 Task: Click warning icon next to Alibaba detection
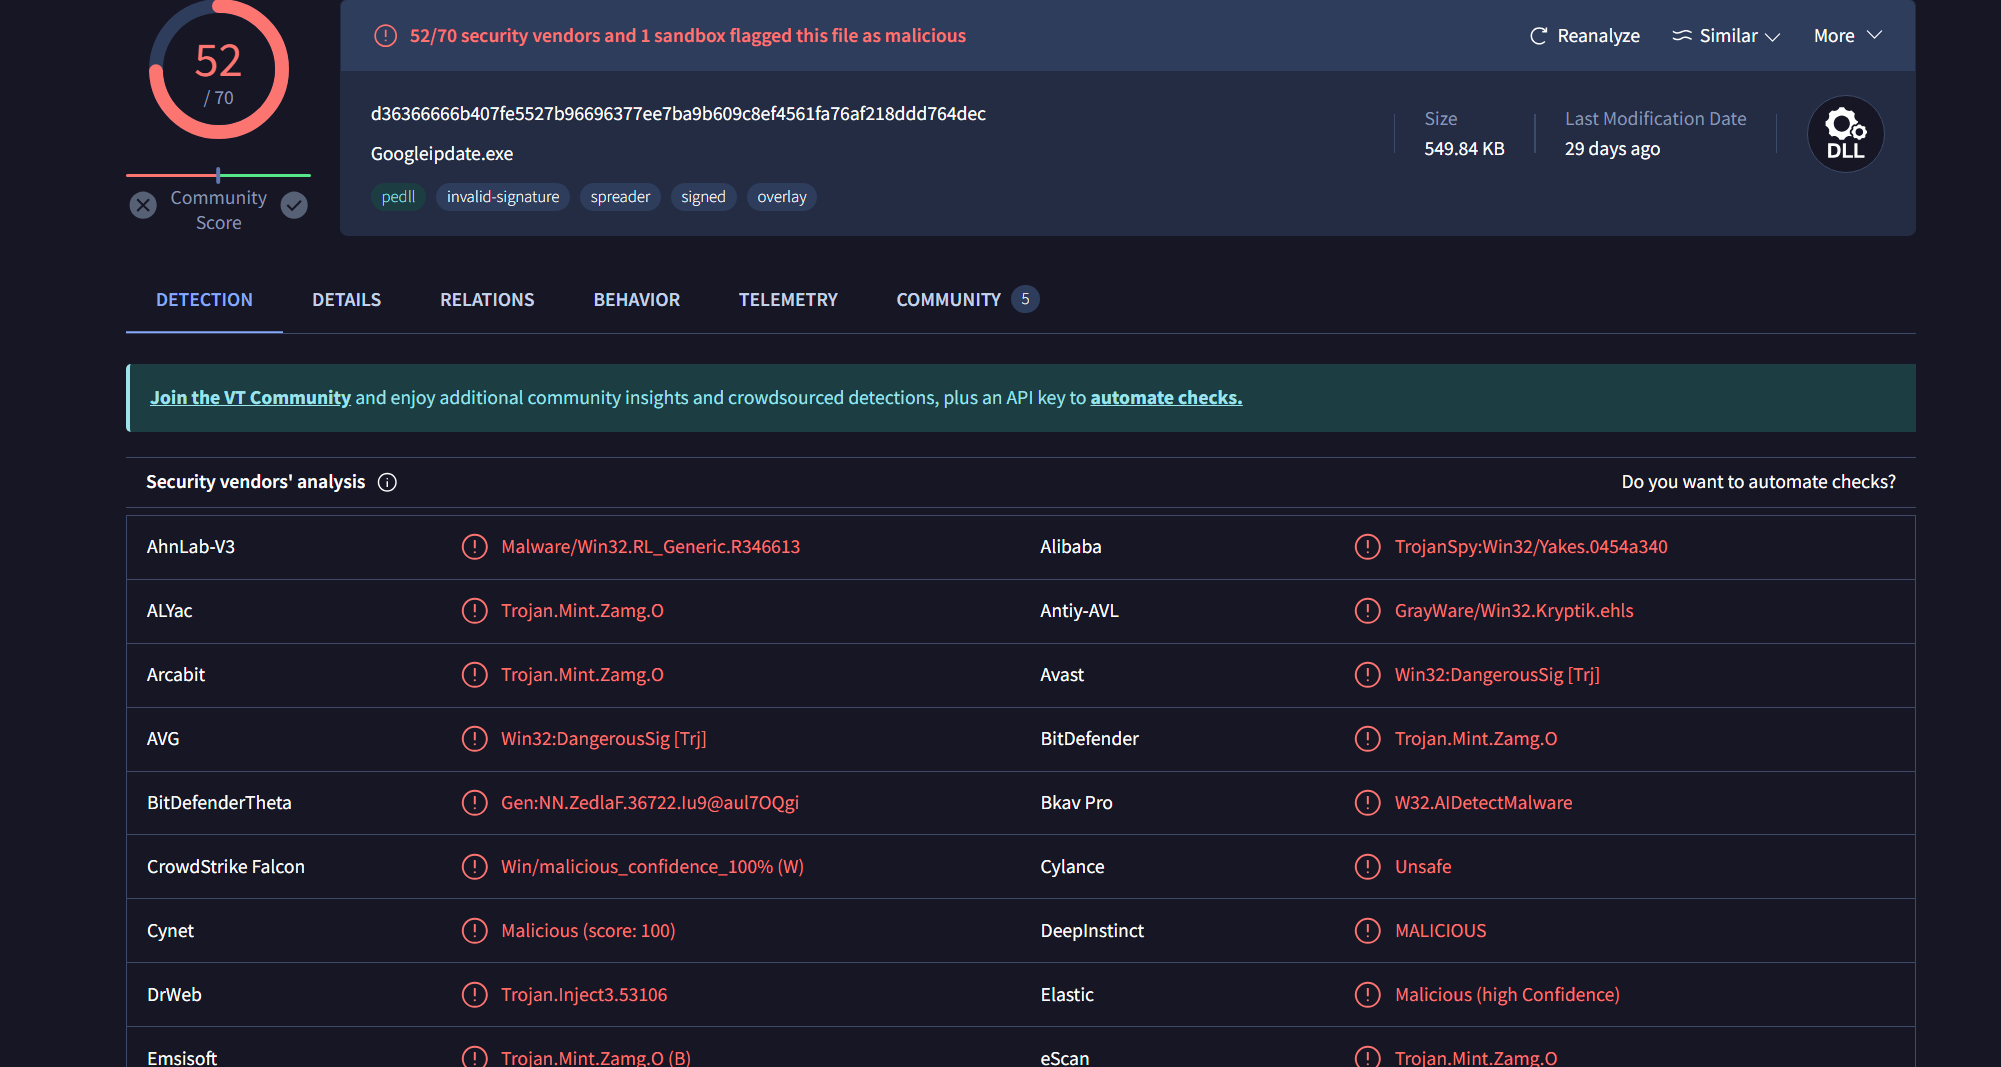point(1367,547)
